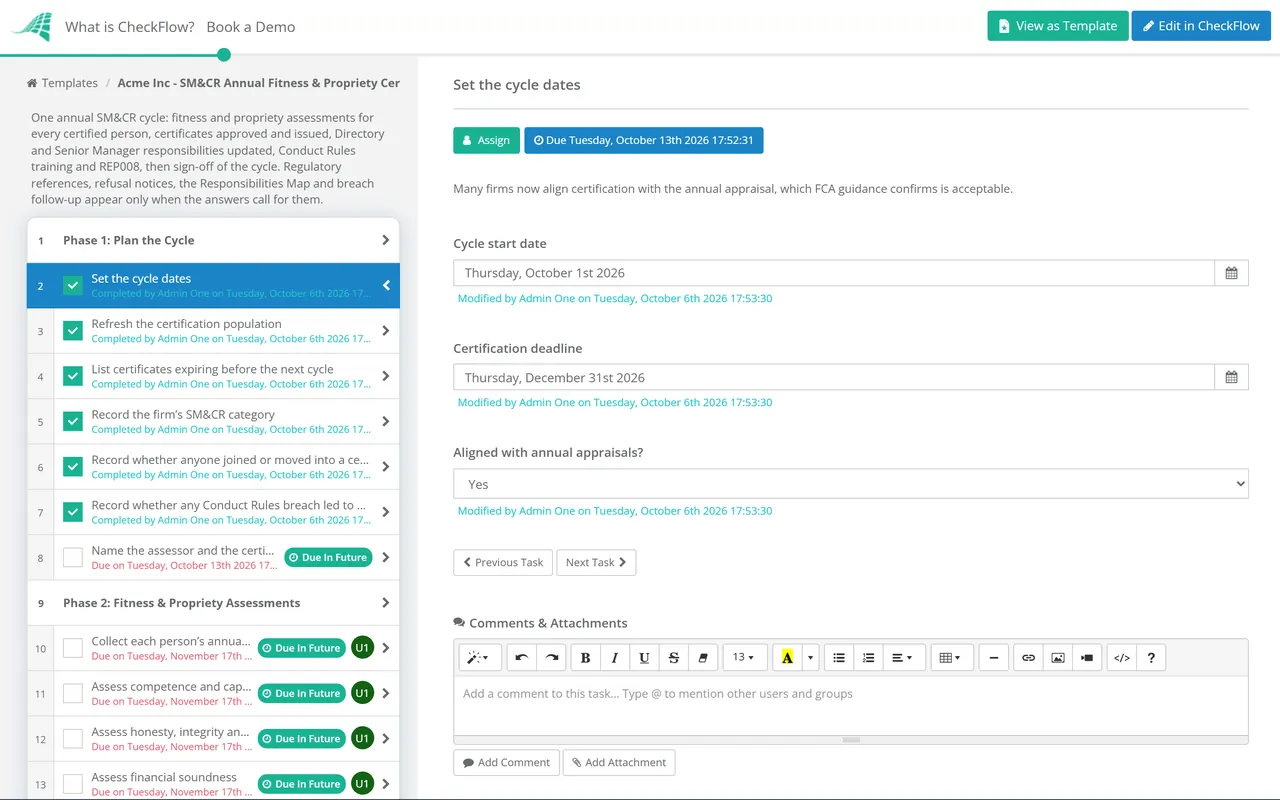Redo the comment edit
Image resolution: width=1280 pixels, height=800 pixels.
[551, 657]
